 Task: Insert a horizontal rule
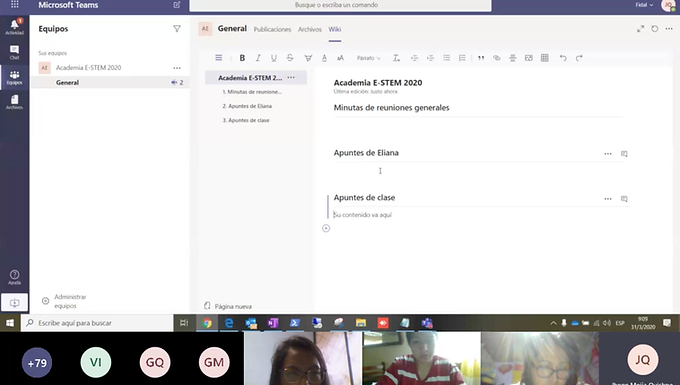click(x=513, y=58)
